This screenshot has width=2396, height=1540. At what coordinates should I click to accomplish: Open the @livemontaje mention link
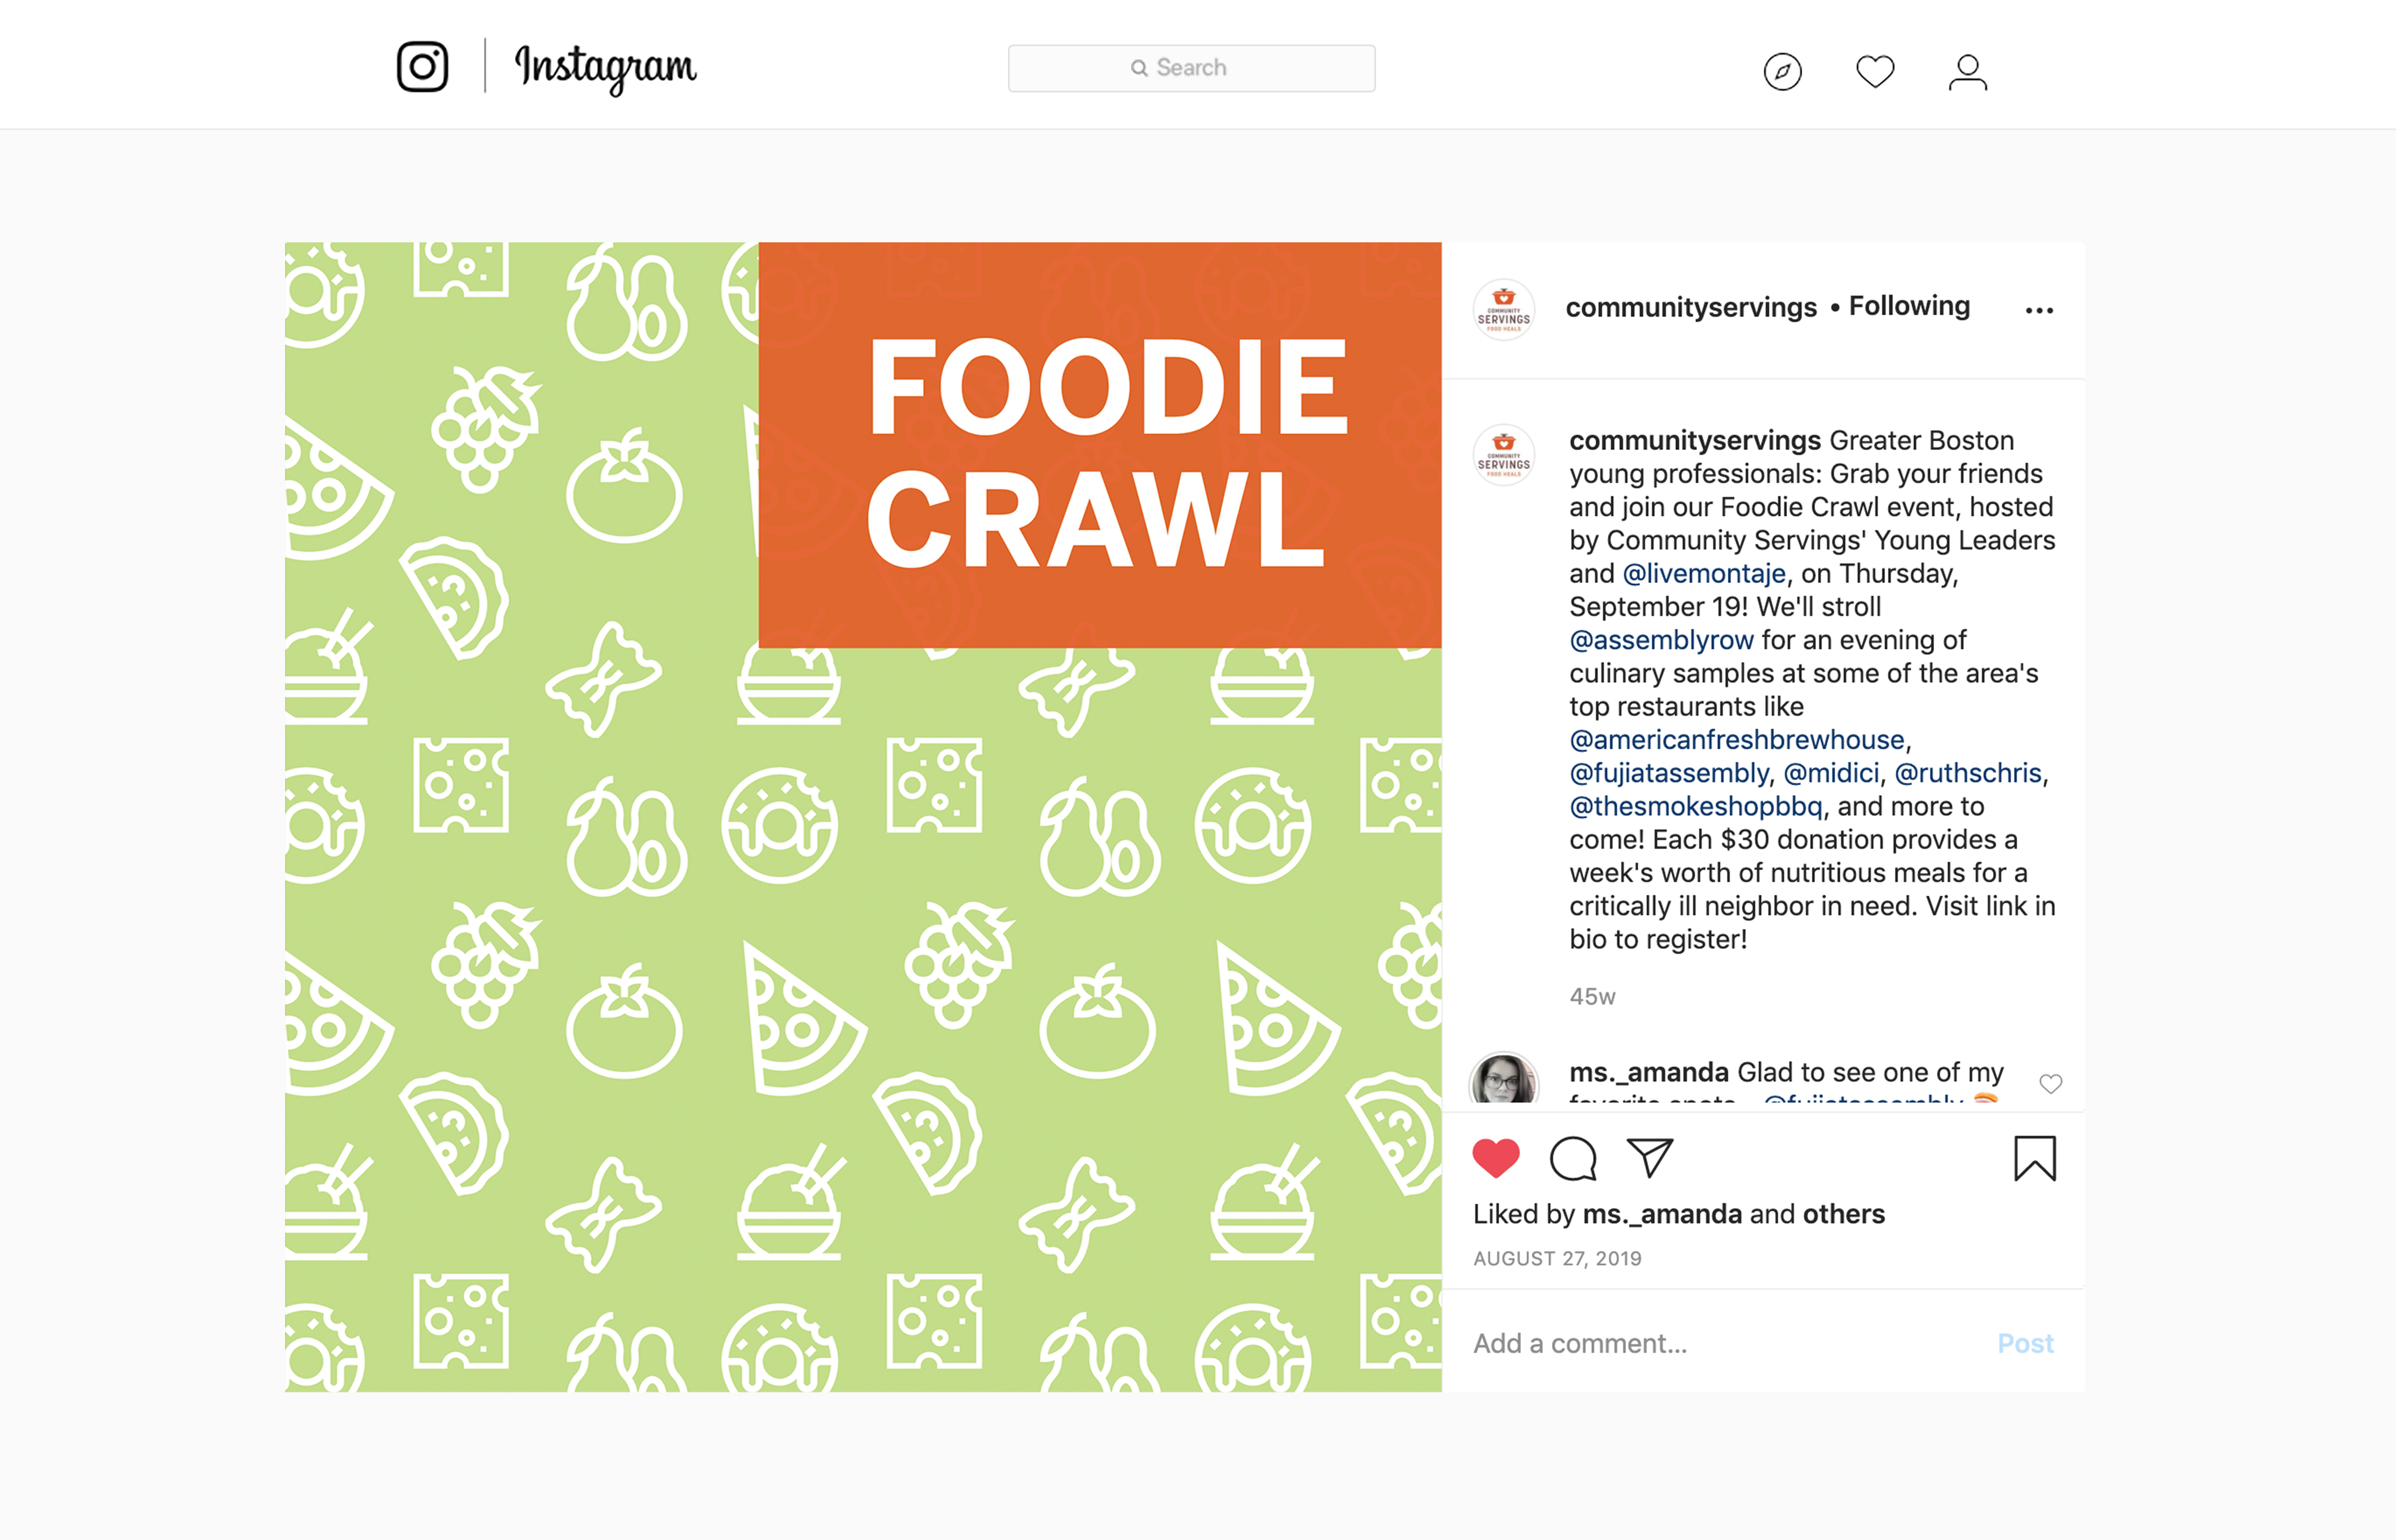(1703, 574)
